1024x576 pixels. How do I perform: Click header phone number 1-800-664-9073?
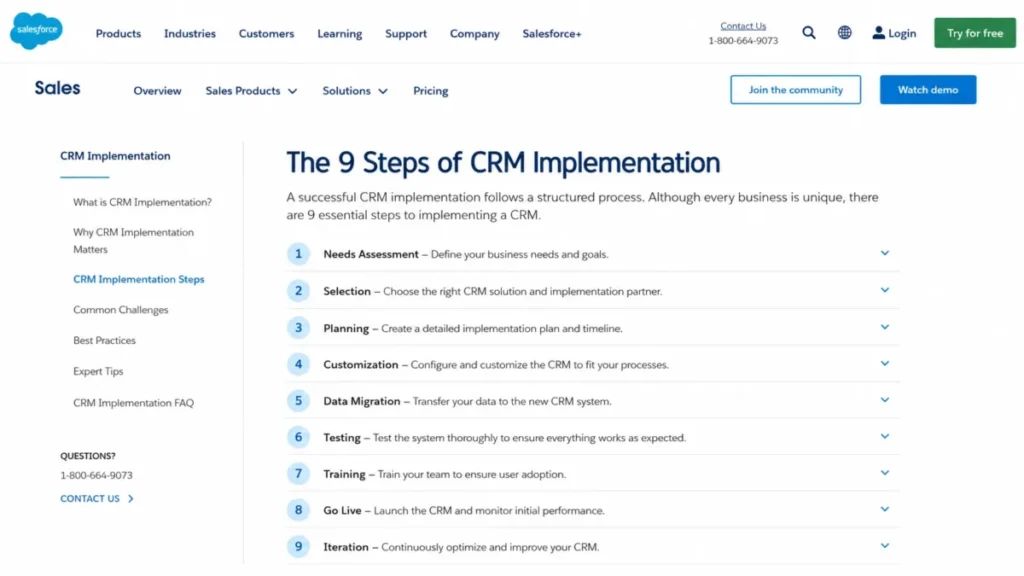(743, 40)
